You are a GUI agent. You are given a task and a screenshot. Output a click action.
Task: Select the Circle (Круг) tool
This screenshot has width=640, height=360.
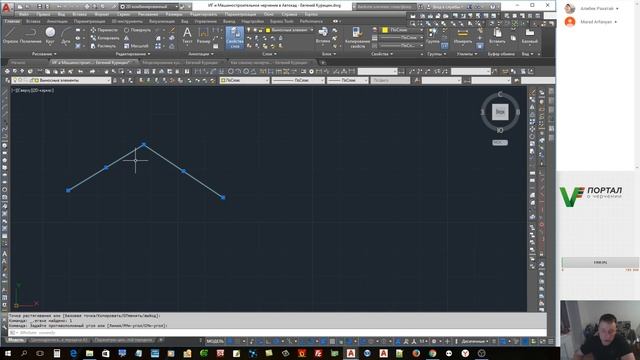pyautogui.click(x=50, y=35)
